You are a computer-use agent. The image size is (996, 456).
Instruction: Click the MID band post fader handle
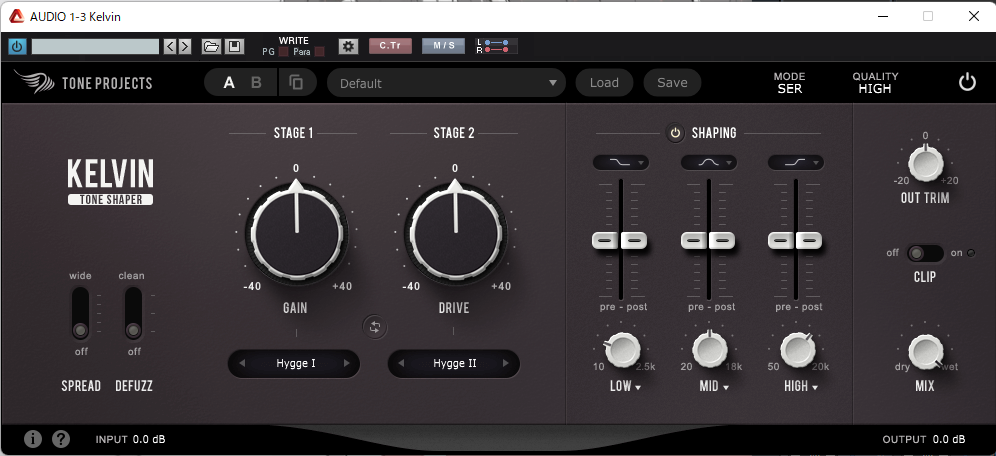tap(722, 240)
